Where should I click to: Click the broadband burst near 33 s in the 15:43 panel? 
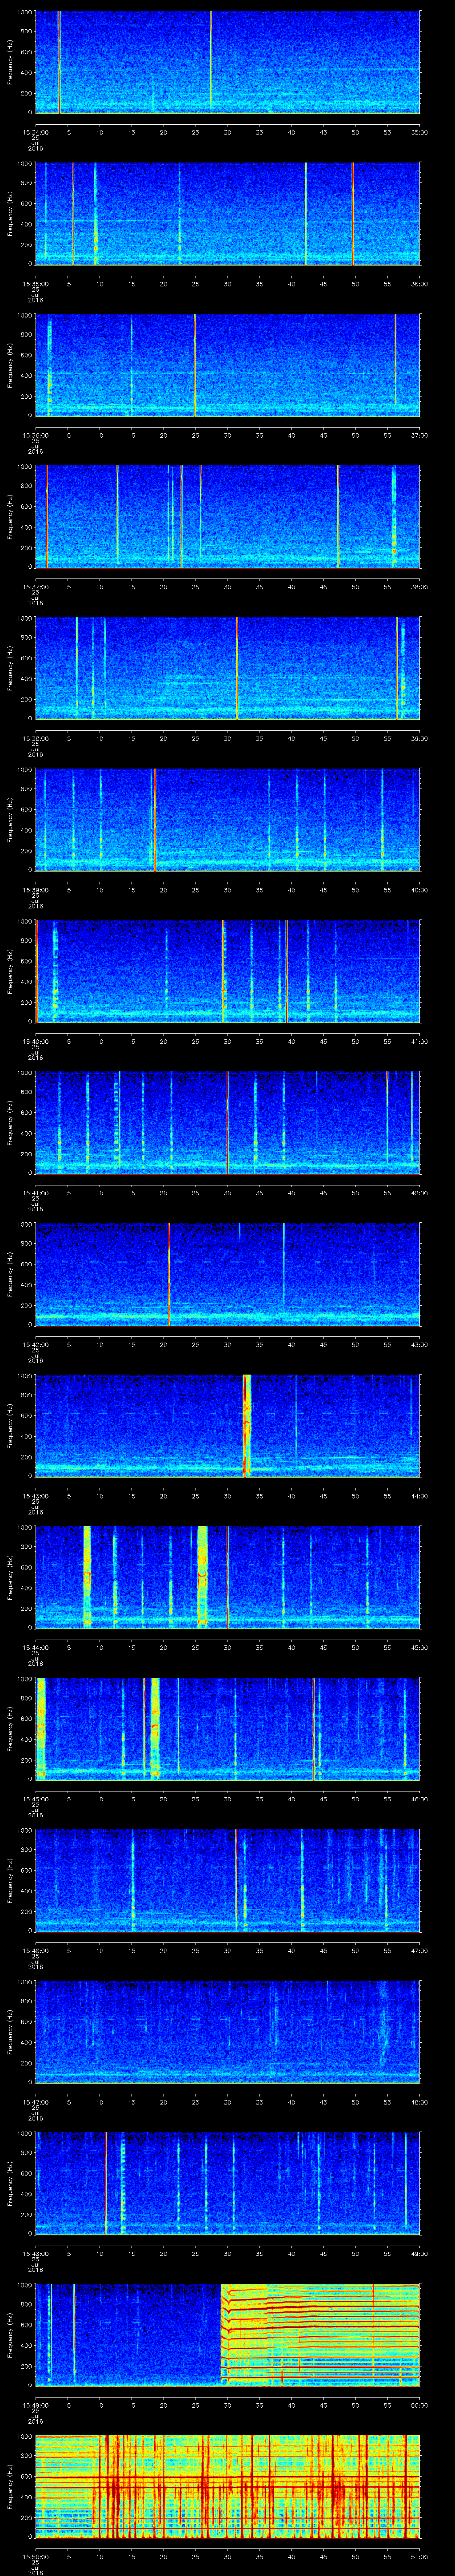246,1425
